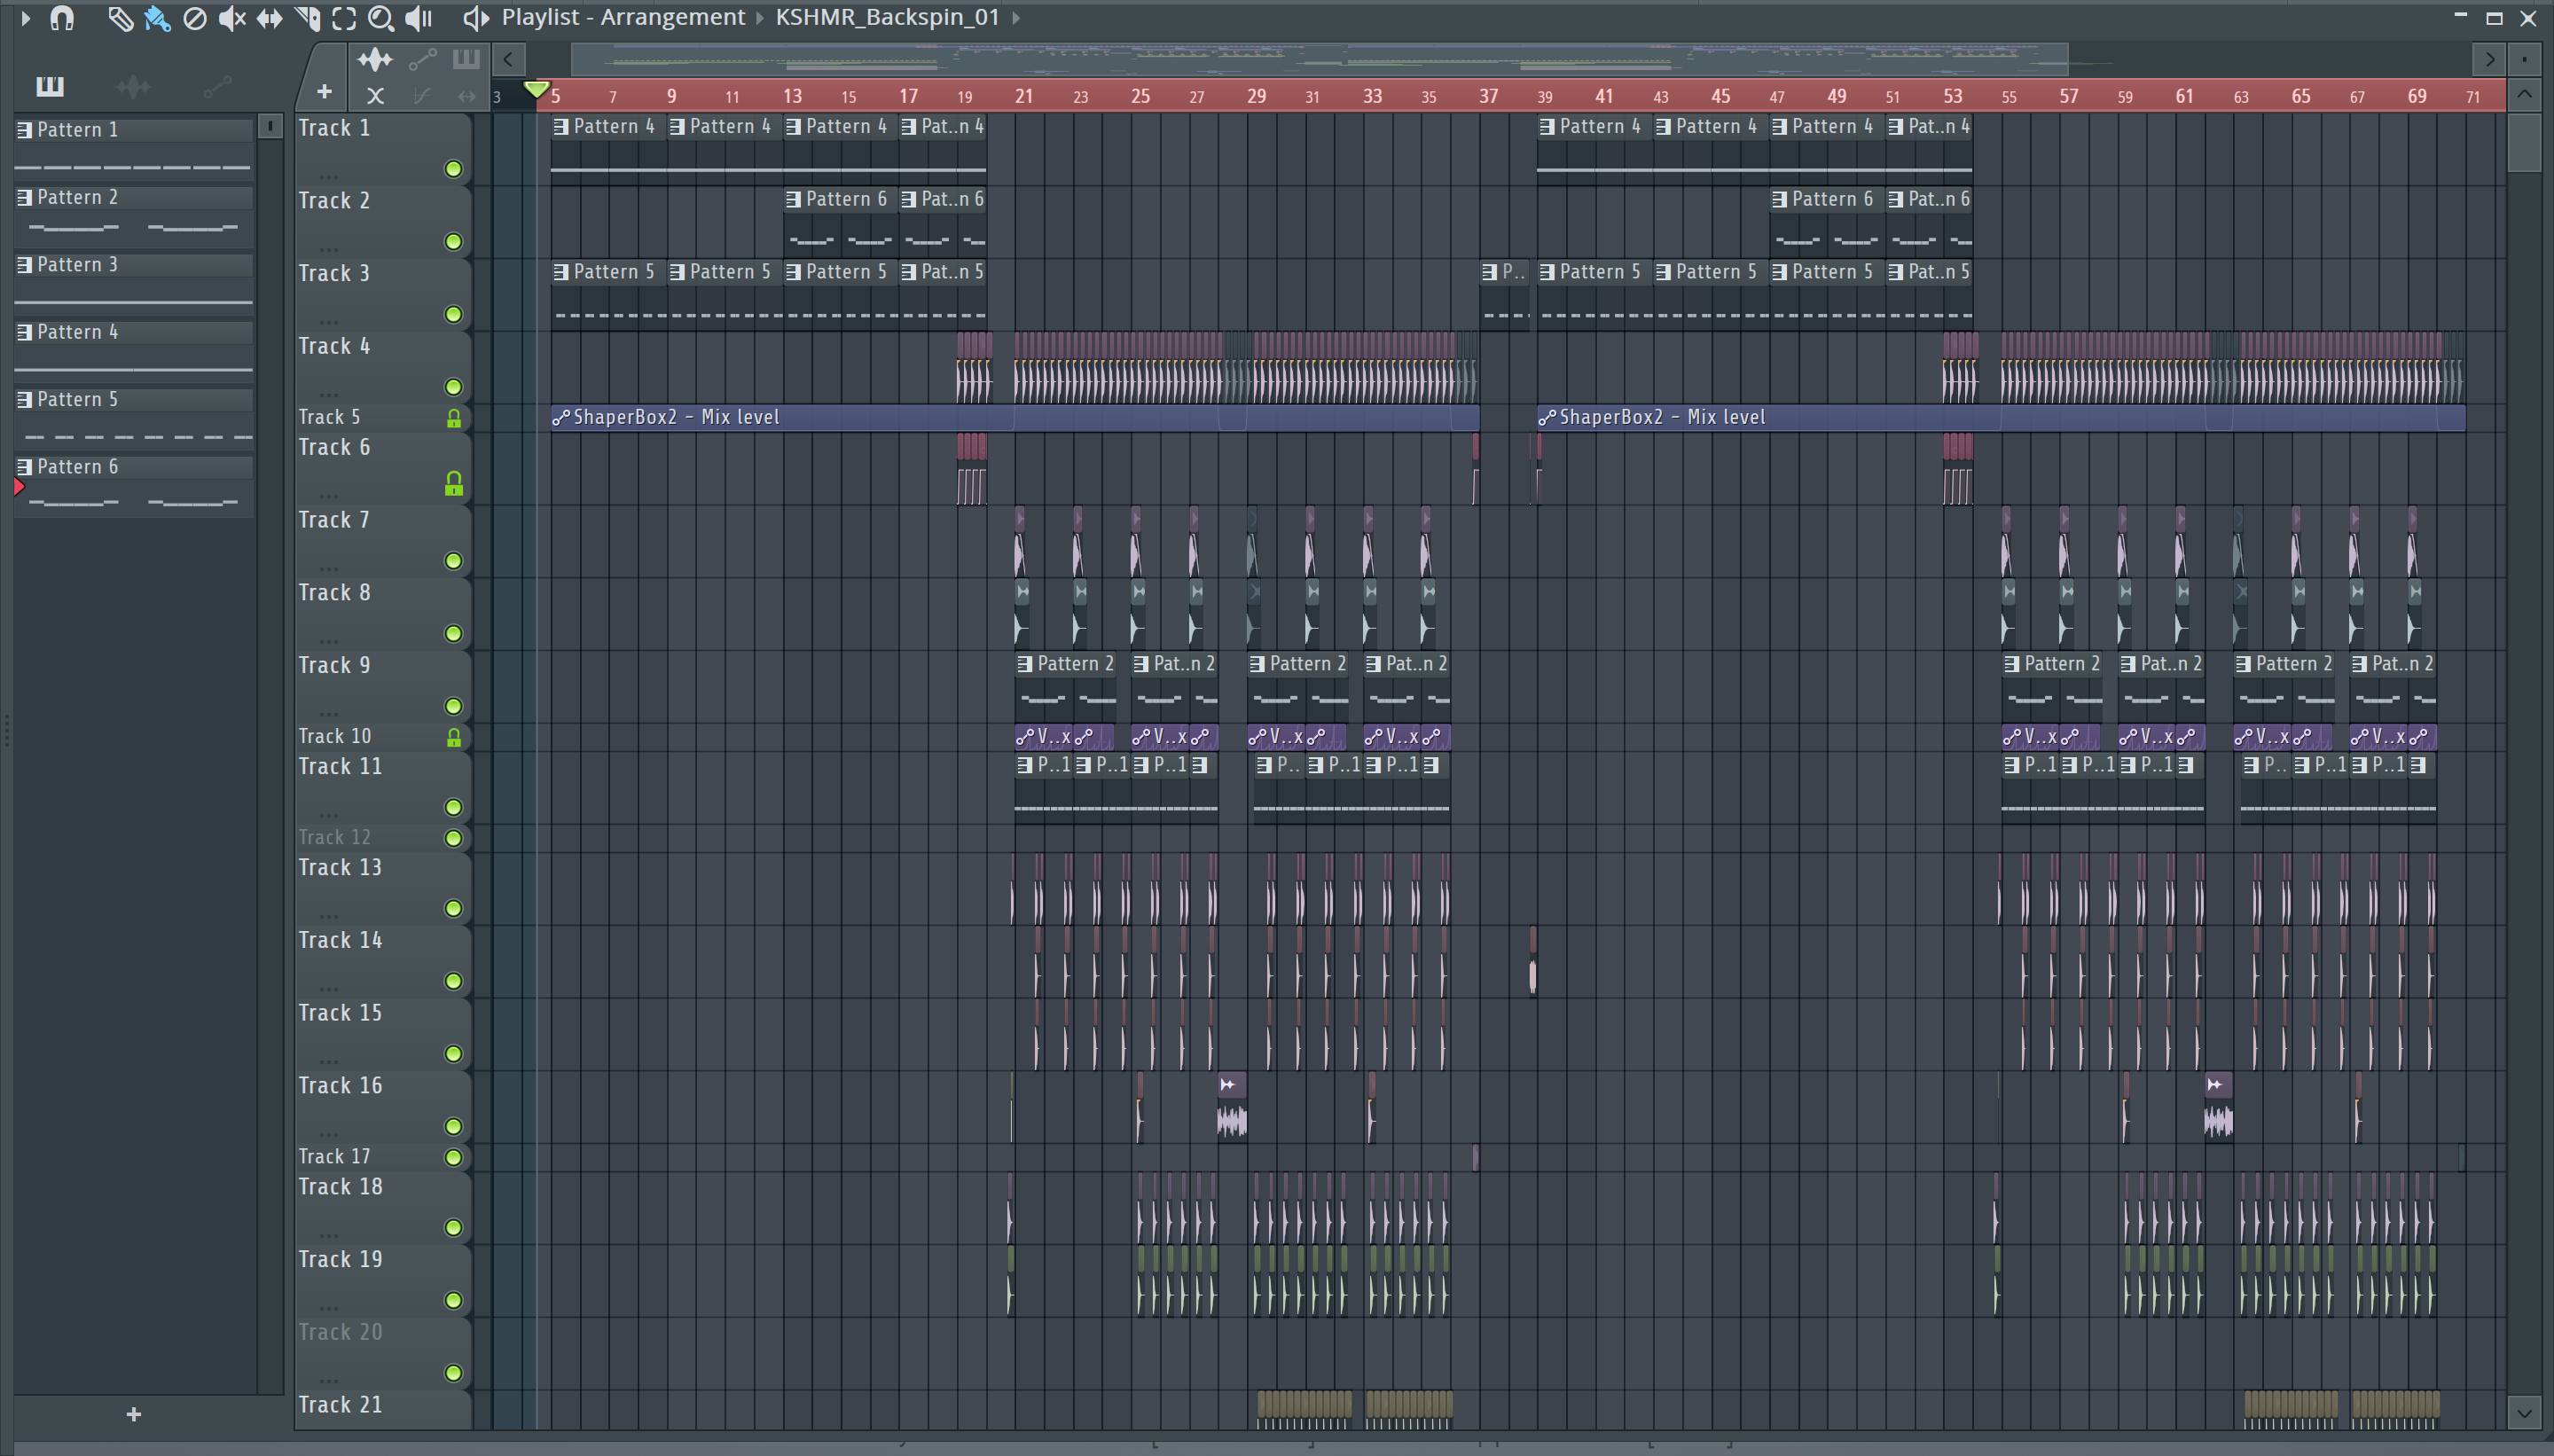The width and height of the screenshot is (2554, 1456).
Task: Click the Track 16 name label
Action: tap(340, 1086)
